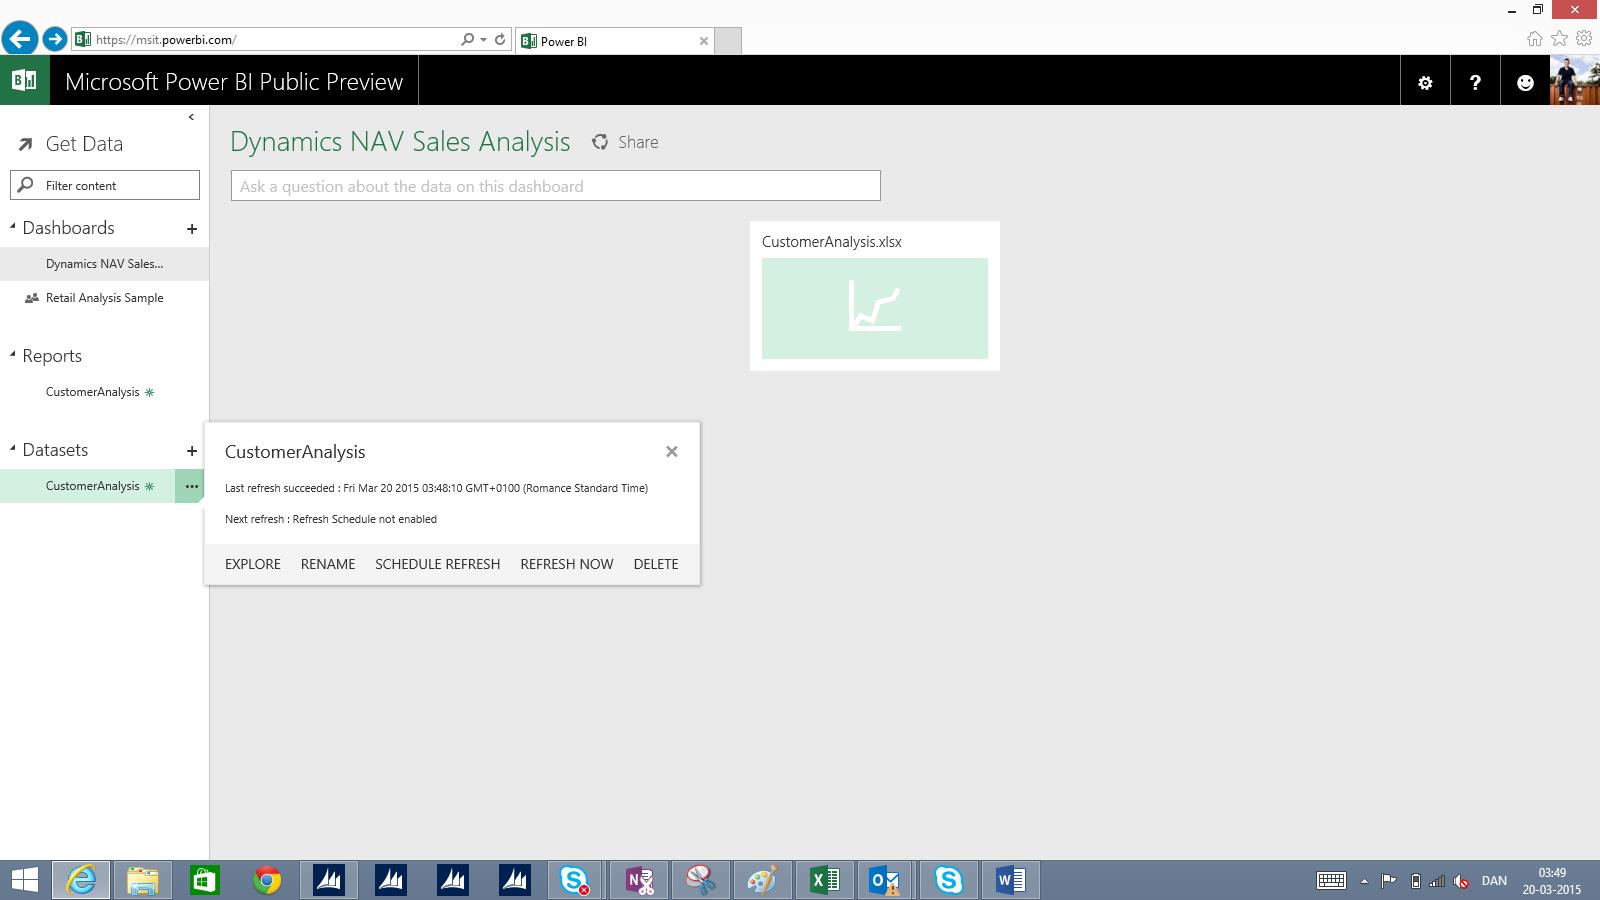Open the Retail Analysis Sample dashboard
The height and width of the screenshot is (900, 1600).
pyautogui.click(x=103, y=297)
